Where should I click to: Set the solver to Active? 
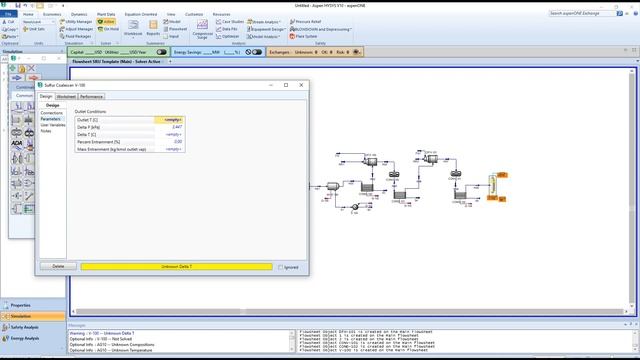[106, 22]
